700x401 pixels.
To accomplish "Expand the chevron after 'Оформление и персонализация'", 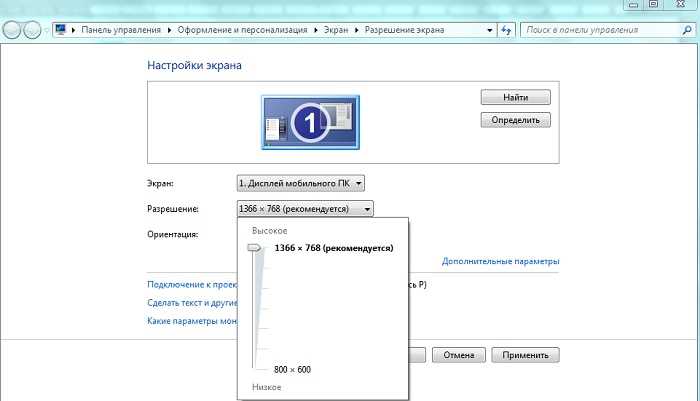I will 316,30.
